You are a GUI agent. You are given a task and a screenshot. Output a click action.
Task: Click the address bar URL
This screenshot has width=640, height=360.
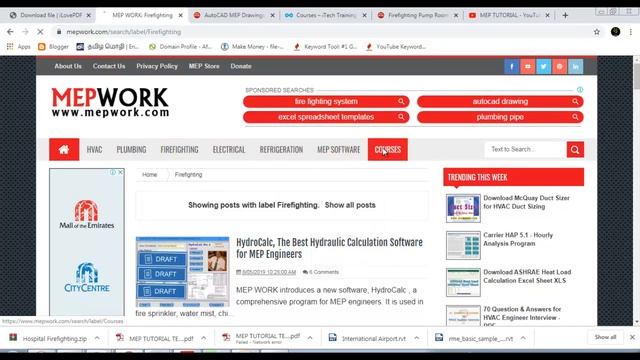[123, 31]
